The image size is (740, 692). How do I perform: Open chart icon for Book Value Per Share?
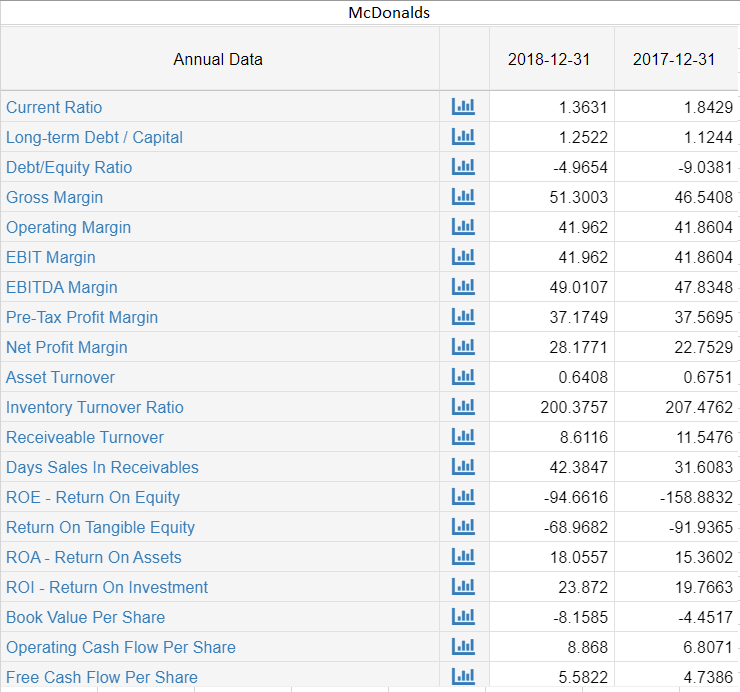463,616
